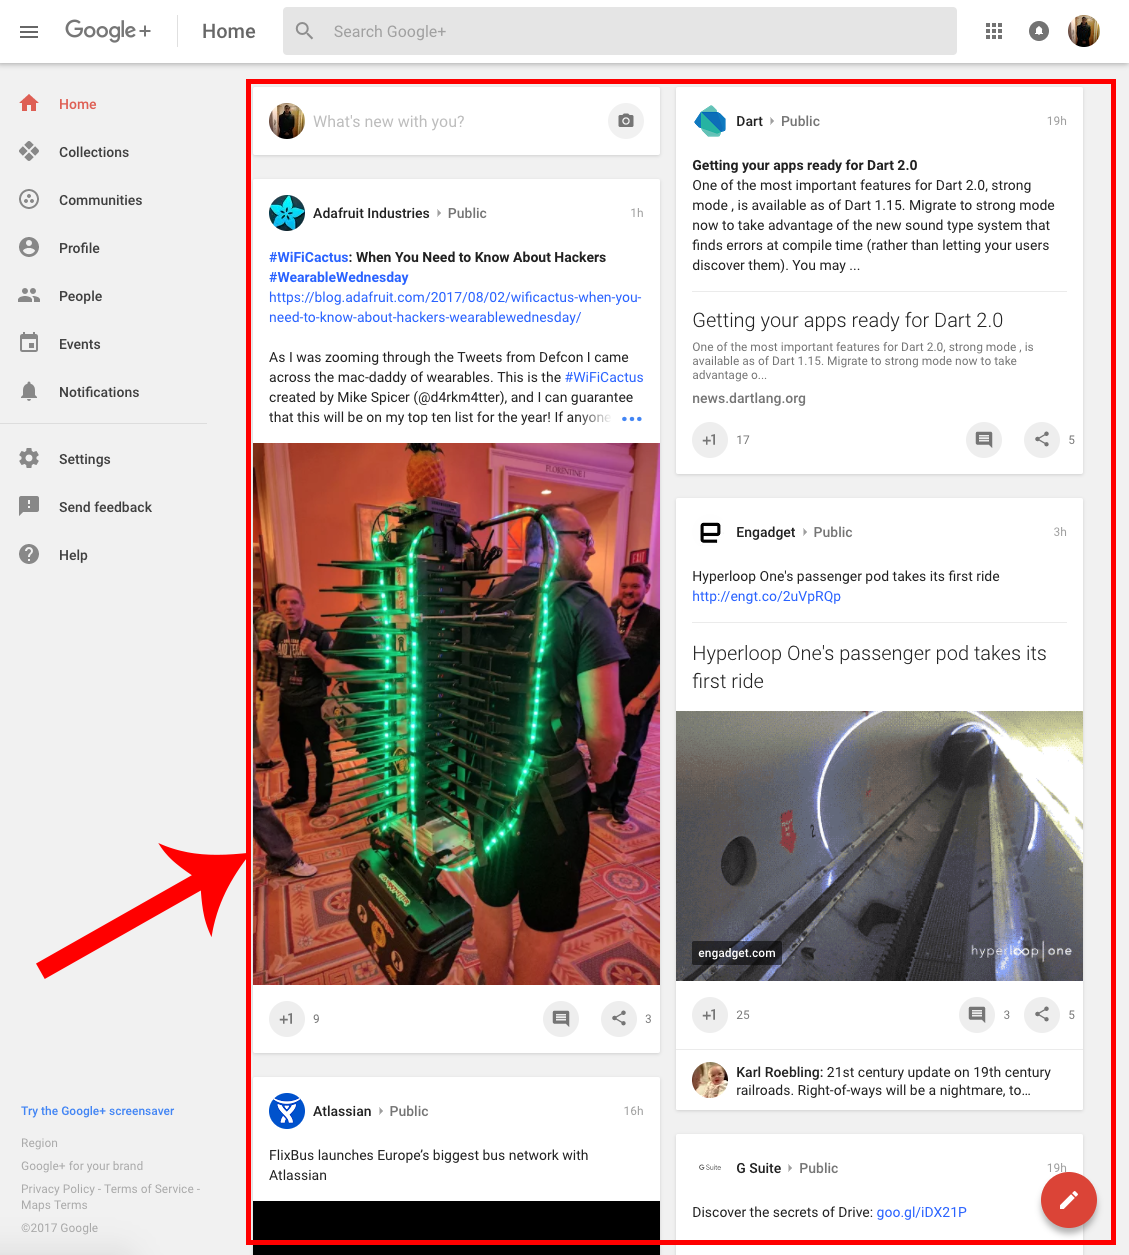
Task: Click the #WearableWednesday hashtag
Action: tap(339, 277)
